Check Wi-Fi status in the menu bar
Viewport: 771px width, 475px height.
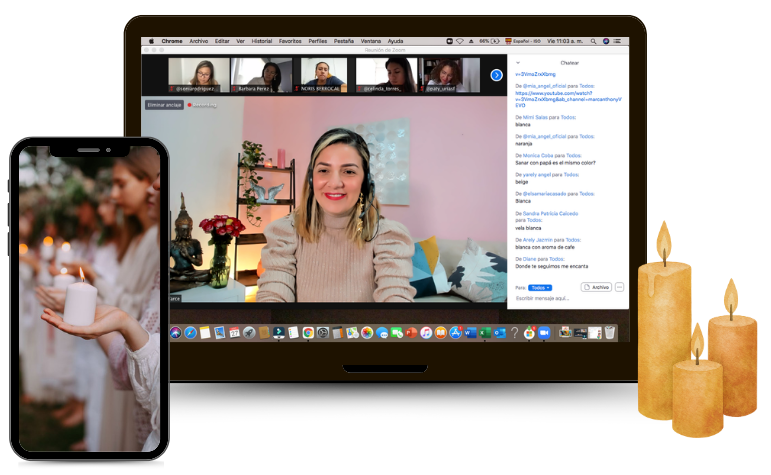[460, 41]
